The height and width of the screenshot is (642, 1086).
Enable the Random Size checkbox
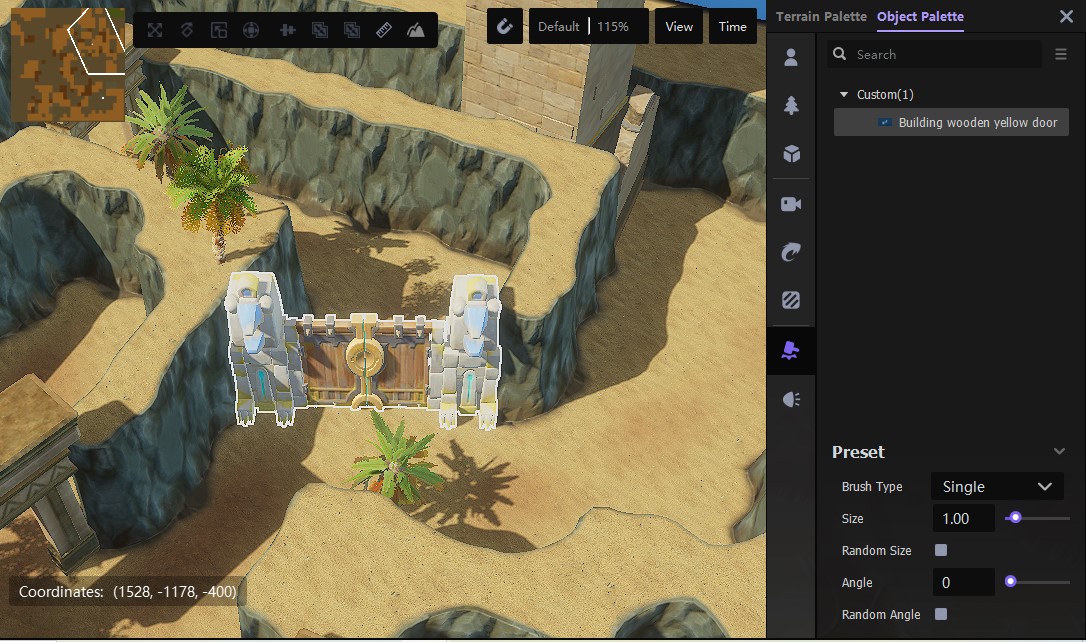[941, 550]
